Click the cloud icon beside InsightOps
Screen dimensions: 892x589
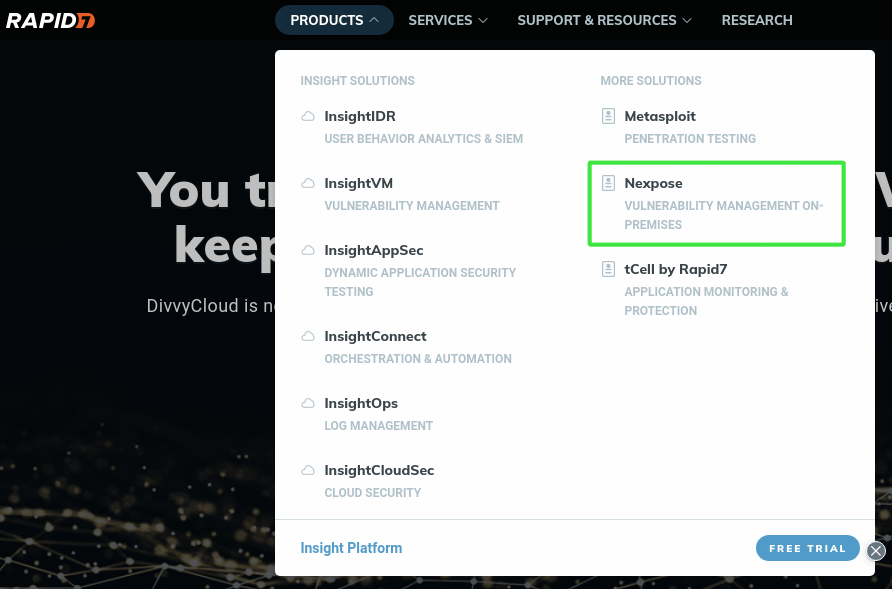308,403
